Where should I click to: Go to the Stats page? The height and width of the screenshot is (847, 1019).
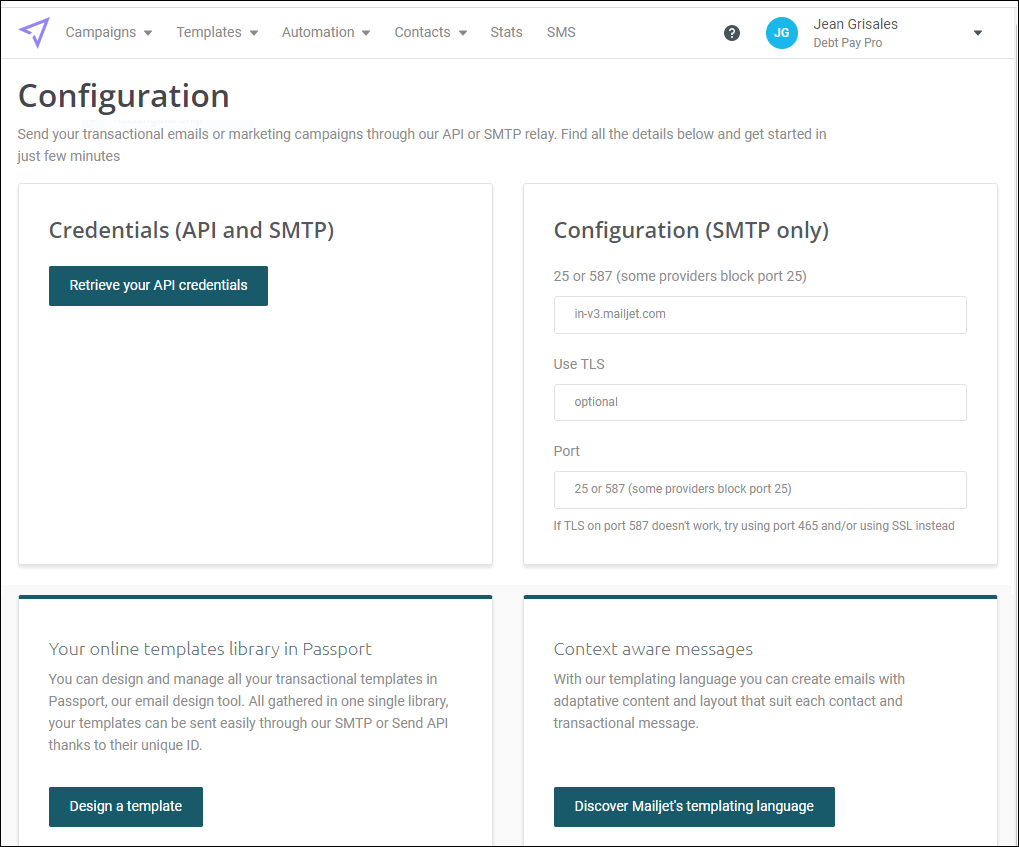coord(506,32)
